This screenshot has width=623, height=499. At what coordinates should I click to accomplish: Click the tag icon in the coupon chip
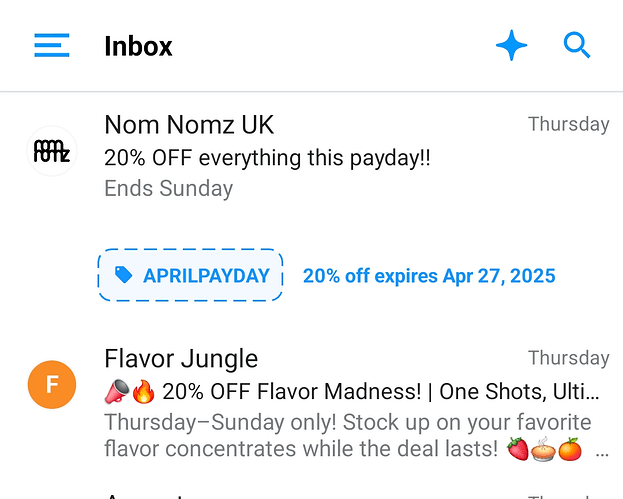[124, 275]
